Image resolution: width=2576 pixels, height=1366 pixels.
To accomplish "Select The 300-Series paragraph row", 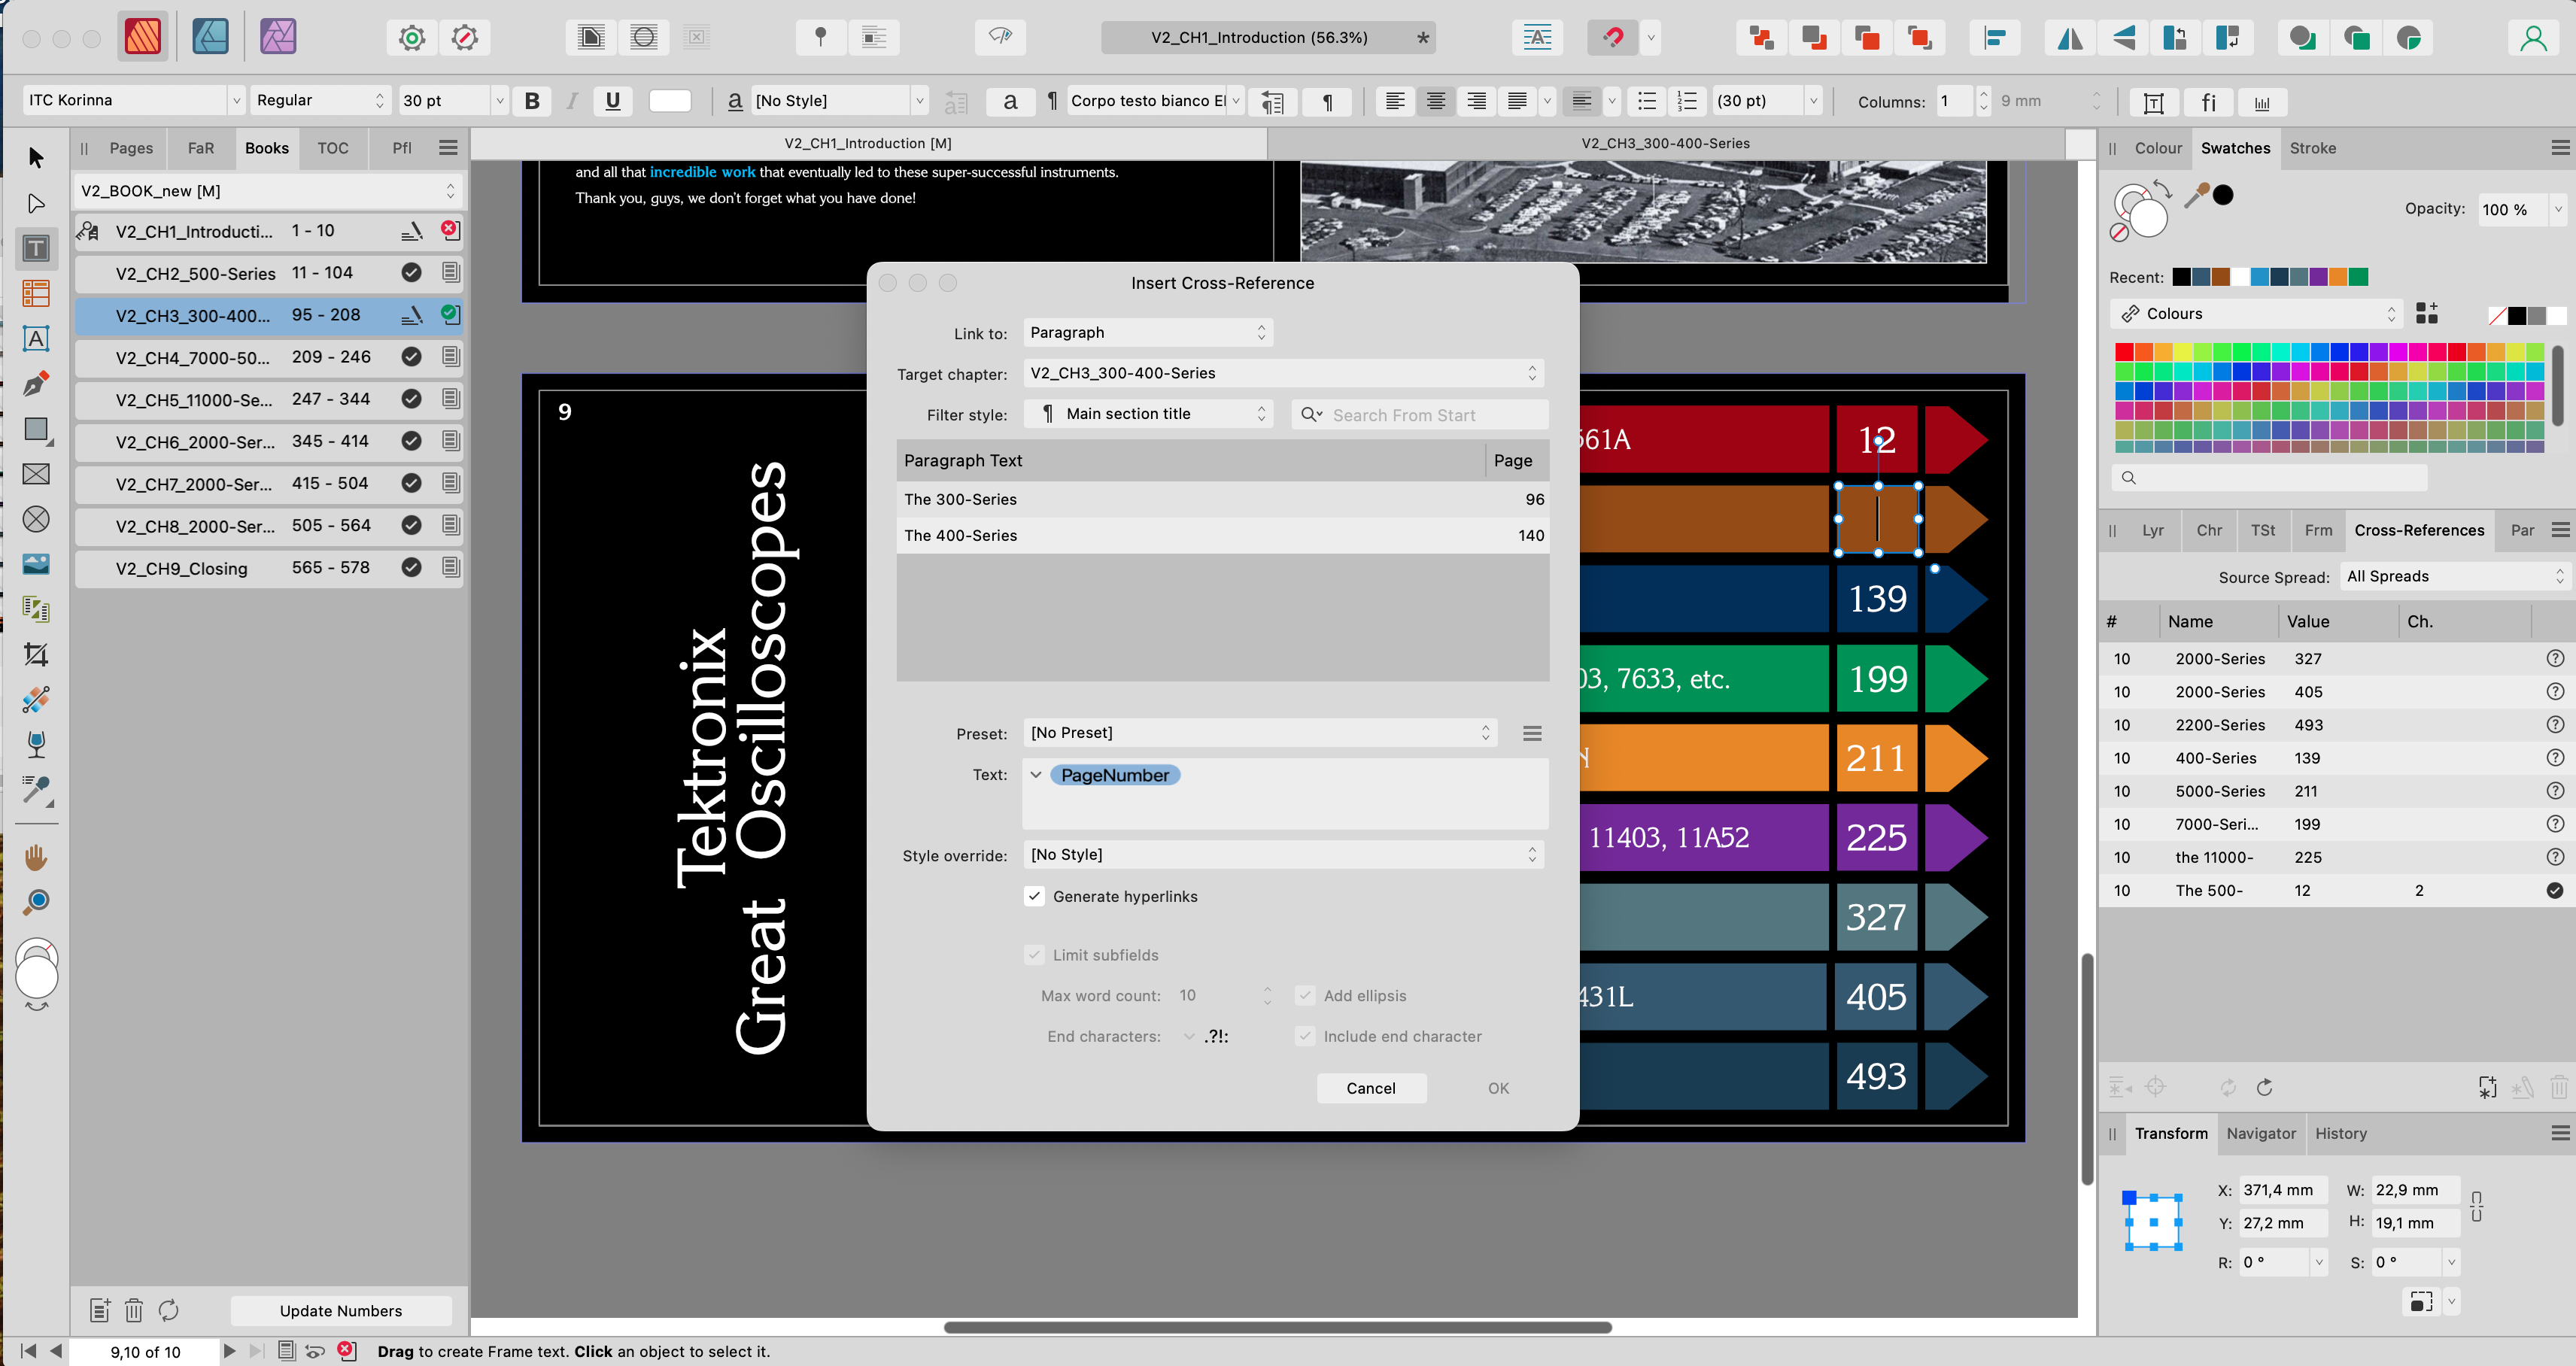I will pos(1222,499).
